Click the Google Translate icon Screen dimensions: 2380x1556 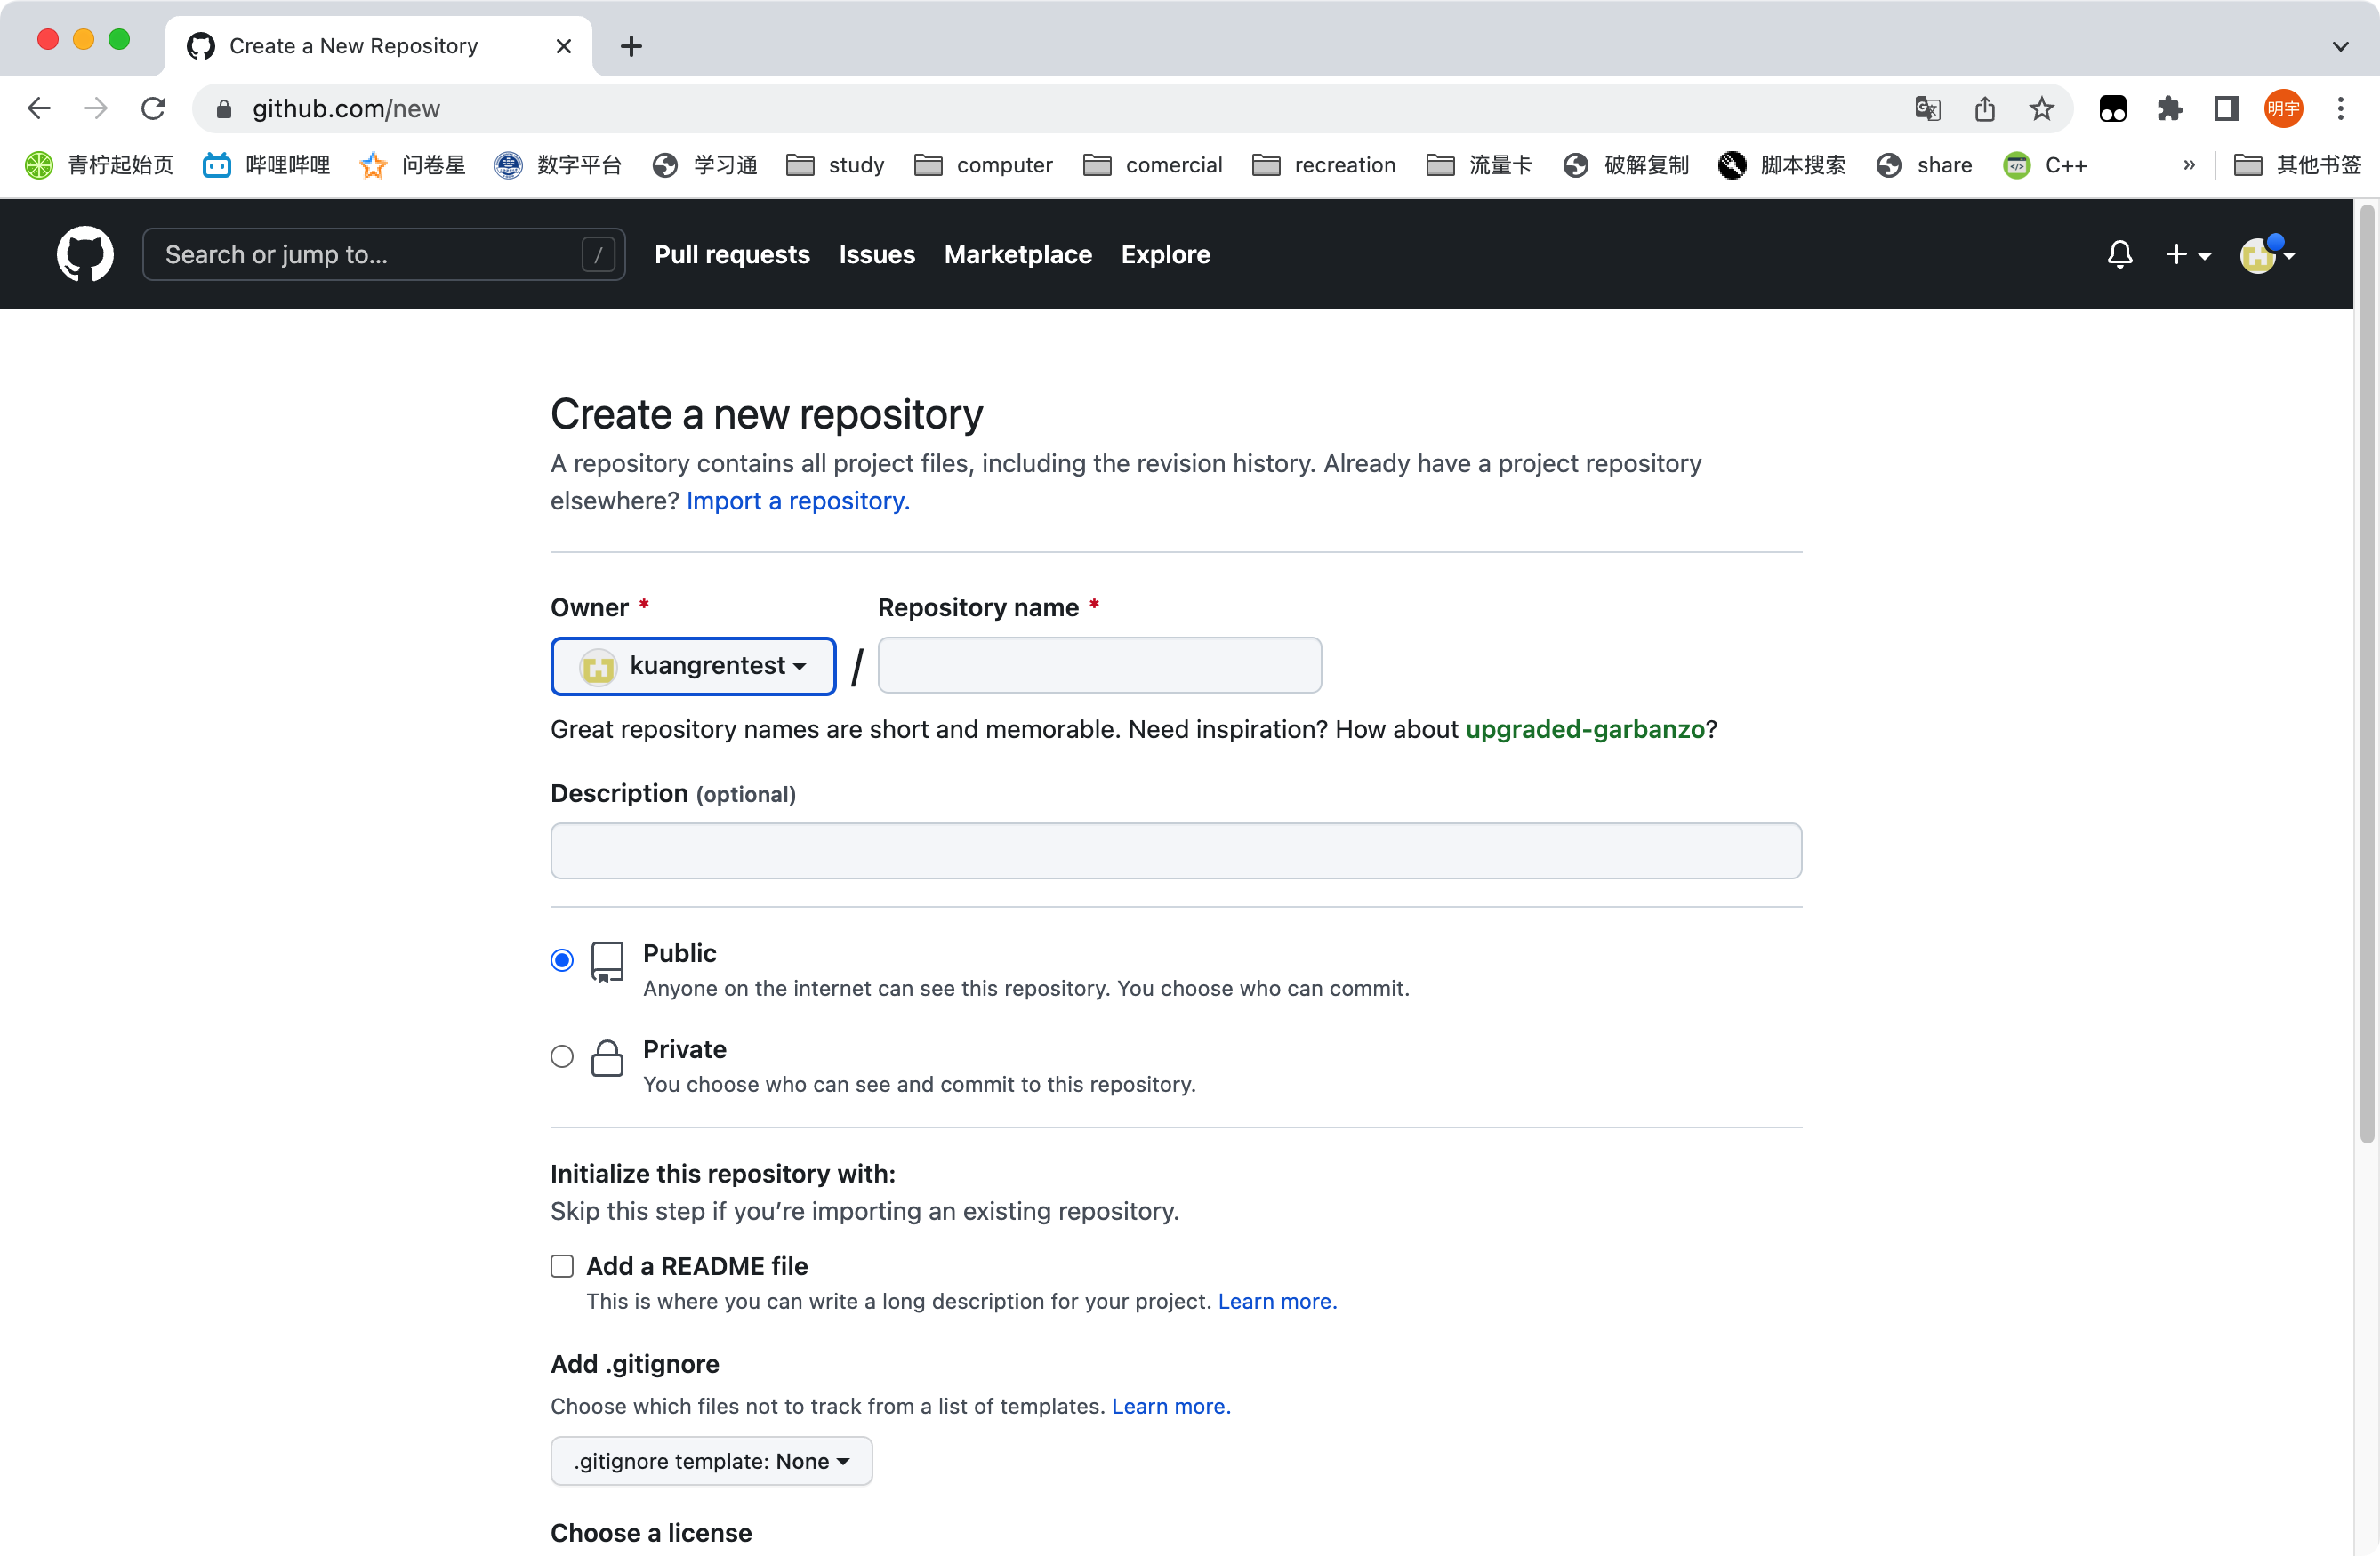[1927, 108]
